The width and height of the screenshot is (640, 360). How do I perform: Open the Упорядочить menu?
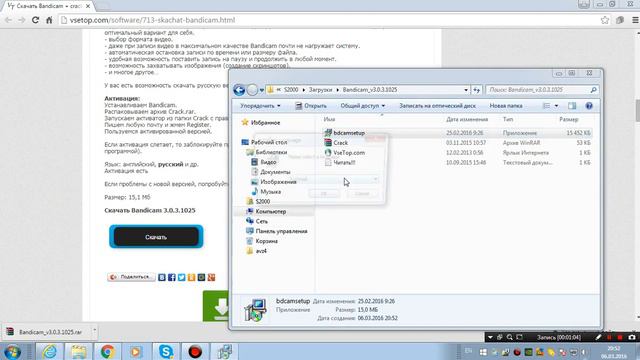click(260, 106)
